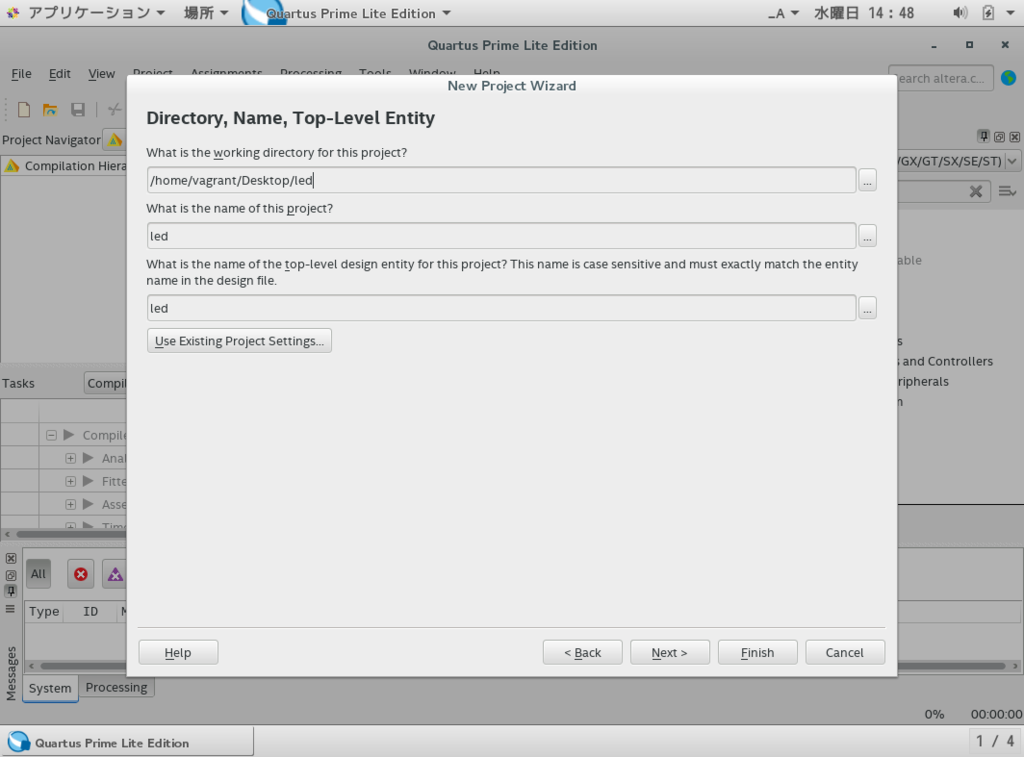Viewport: 1024px width, 757px height.
Task: Browse for the project name
Action: click(867, 236)
